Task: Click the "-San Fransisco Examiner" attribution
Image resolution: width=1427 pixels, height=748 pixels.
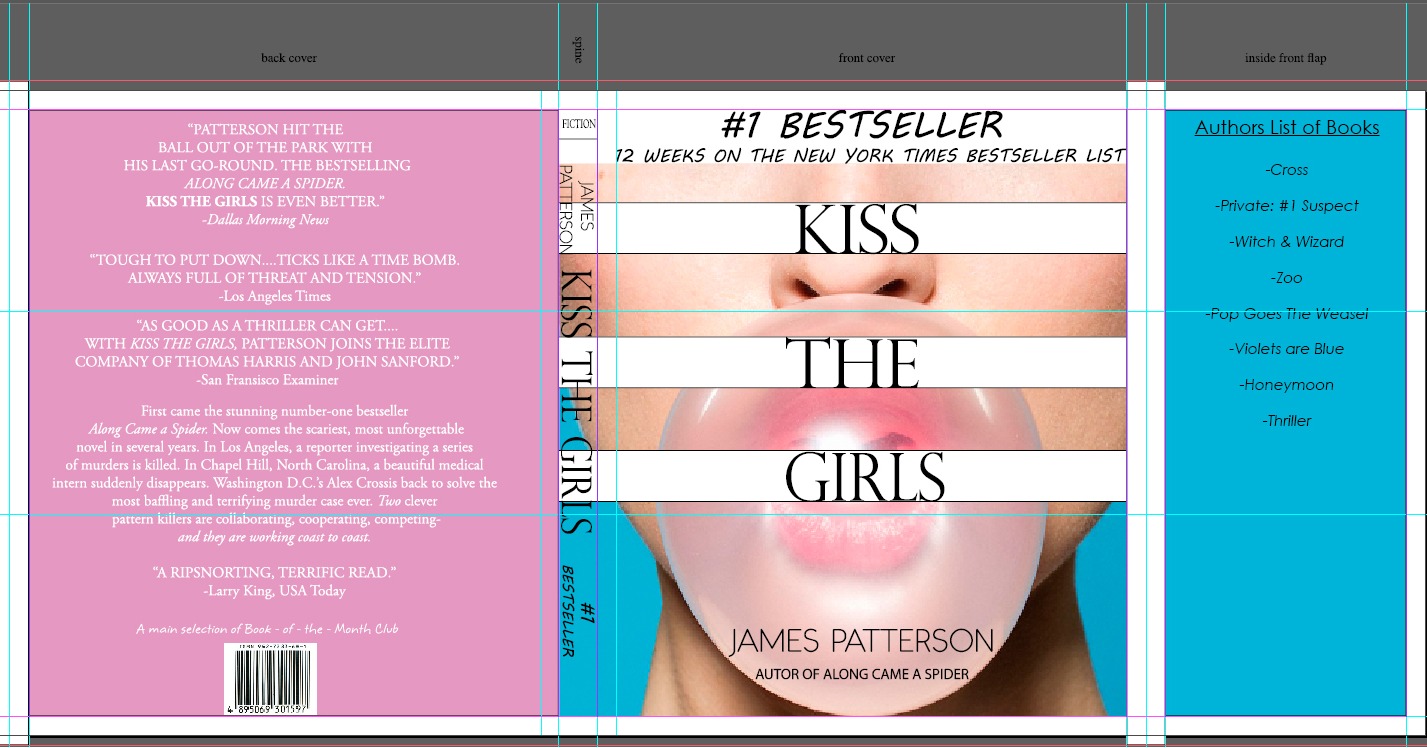Action: click(268, 380)
